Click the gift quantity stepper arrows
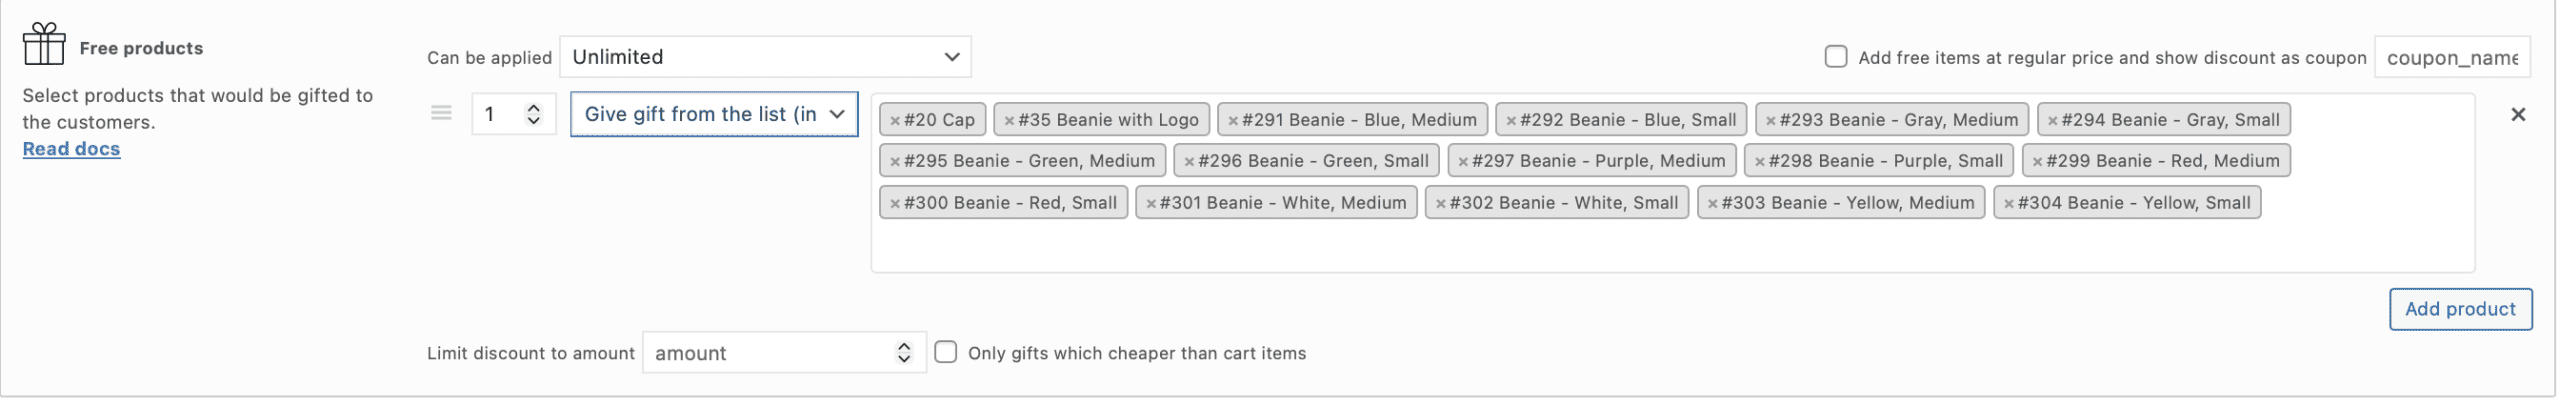The height and width of the screenshot is (406, 2560). (x=534, y=115)
